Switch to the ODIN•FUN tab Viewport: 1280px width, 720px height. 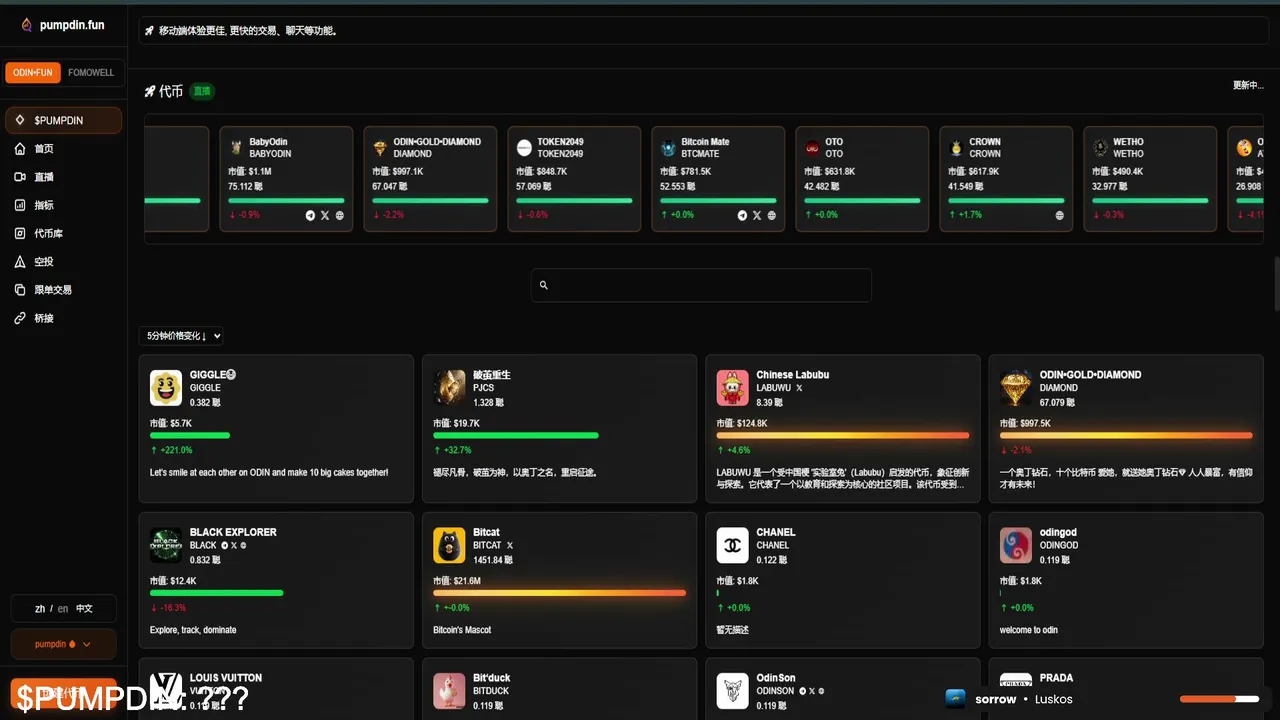(x=33, y=73)
